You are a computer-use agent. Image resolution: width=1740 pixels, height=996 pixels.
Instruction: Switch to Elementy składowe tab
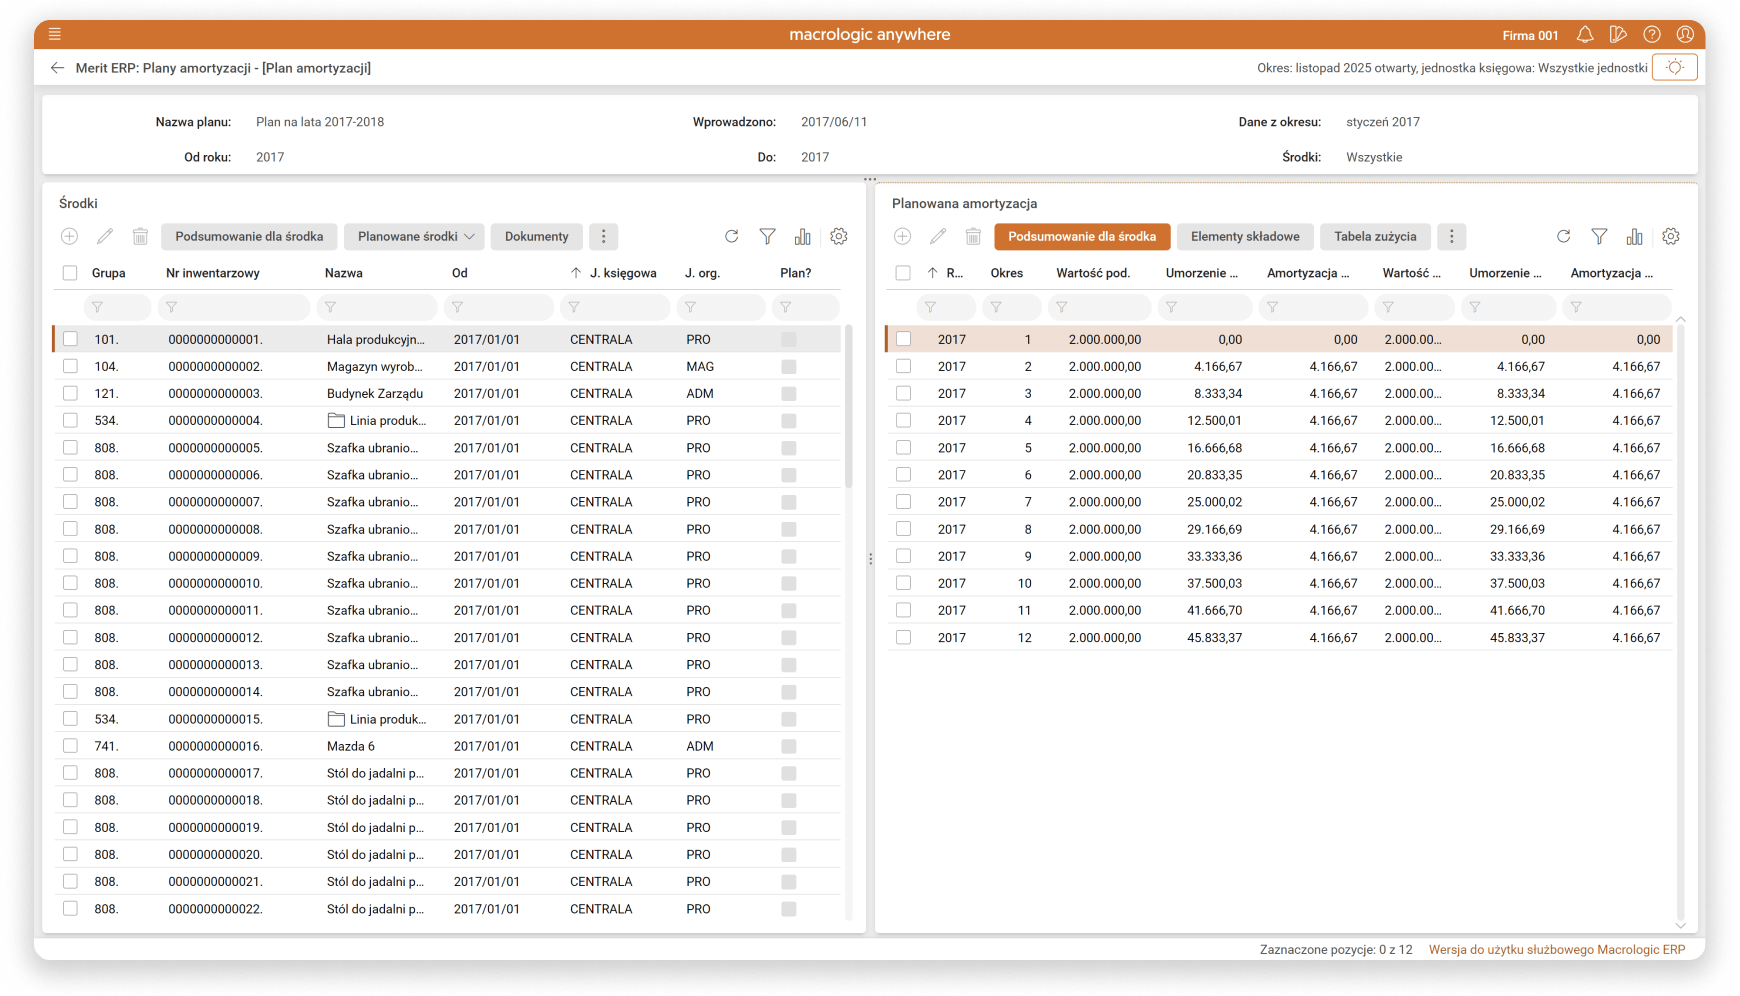(x=1245, y=237)
